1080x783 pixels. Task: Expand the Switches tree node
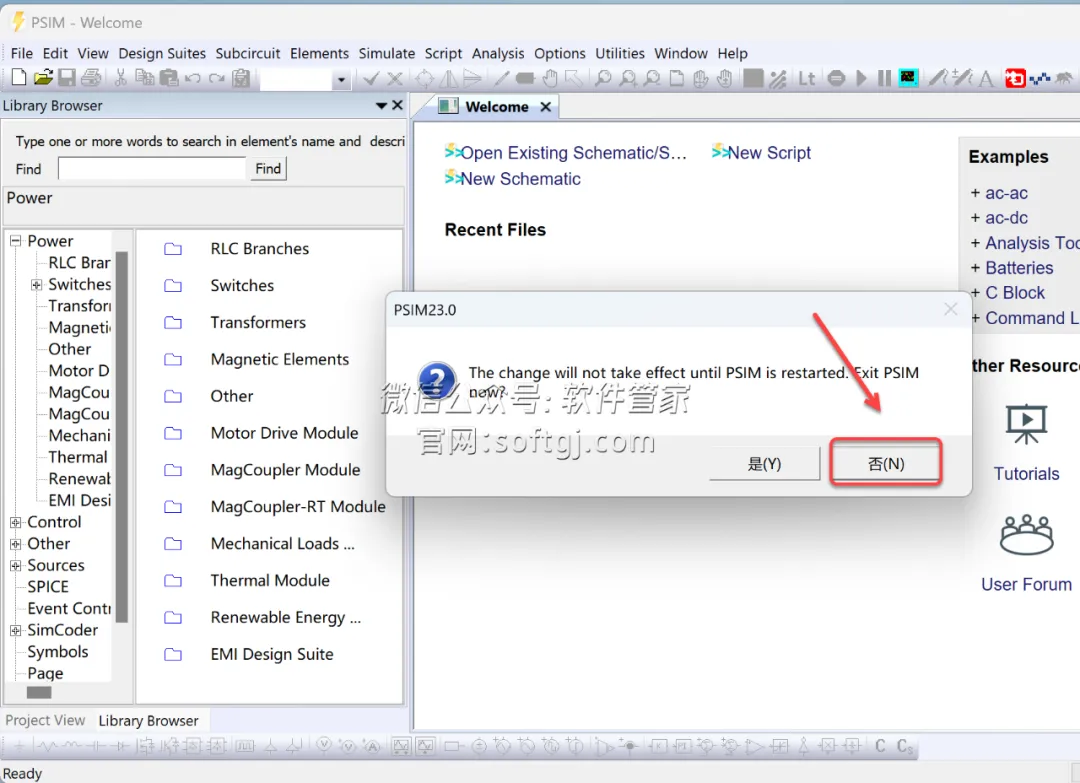(37, 284)
